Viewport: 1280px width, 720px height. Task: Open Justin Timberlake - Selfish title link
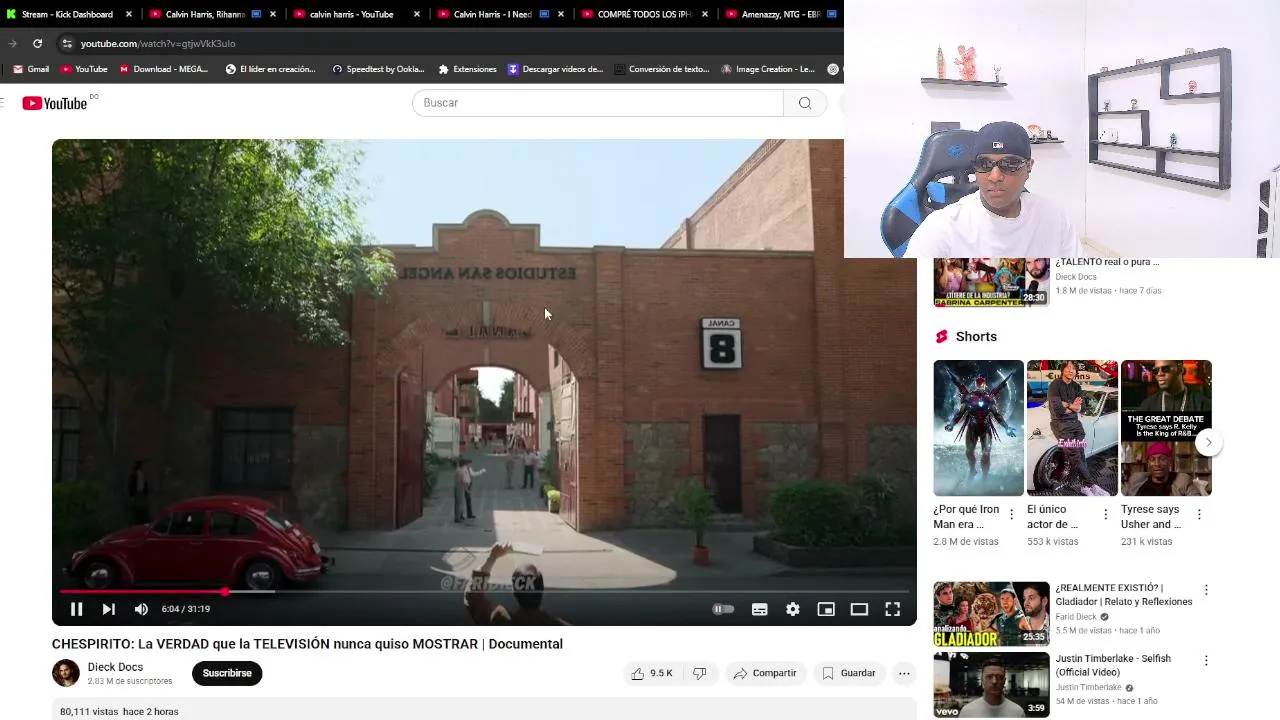tap(1113, 665)
